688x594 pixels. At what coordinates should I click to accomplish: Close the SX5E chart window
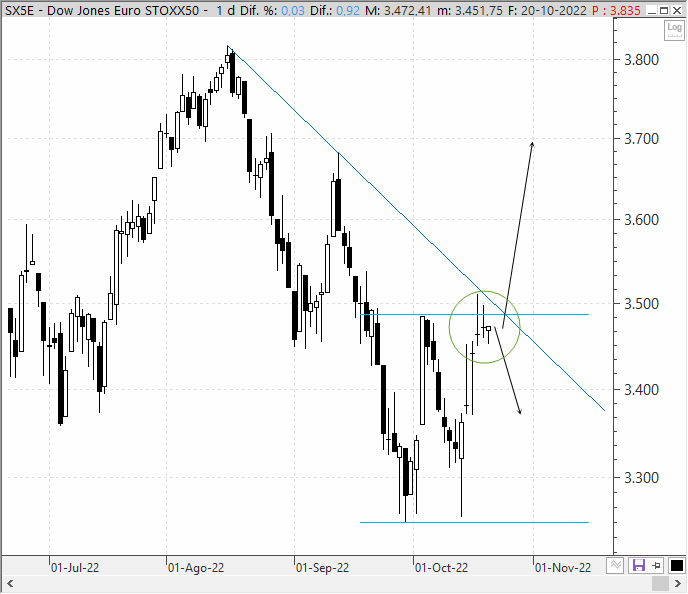point(677,10)
